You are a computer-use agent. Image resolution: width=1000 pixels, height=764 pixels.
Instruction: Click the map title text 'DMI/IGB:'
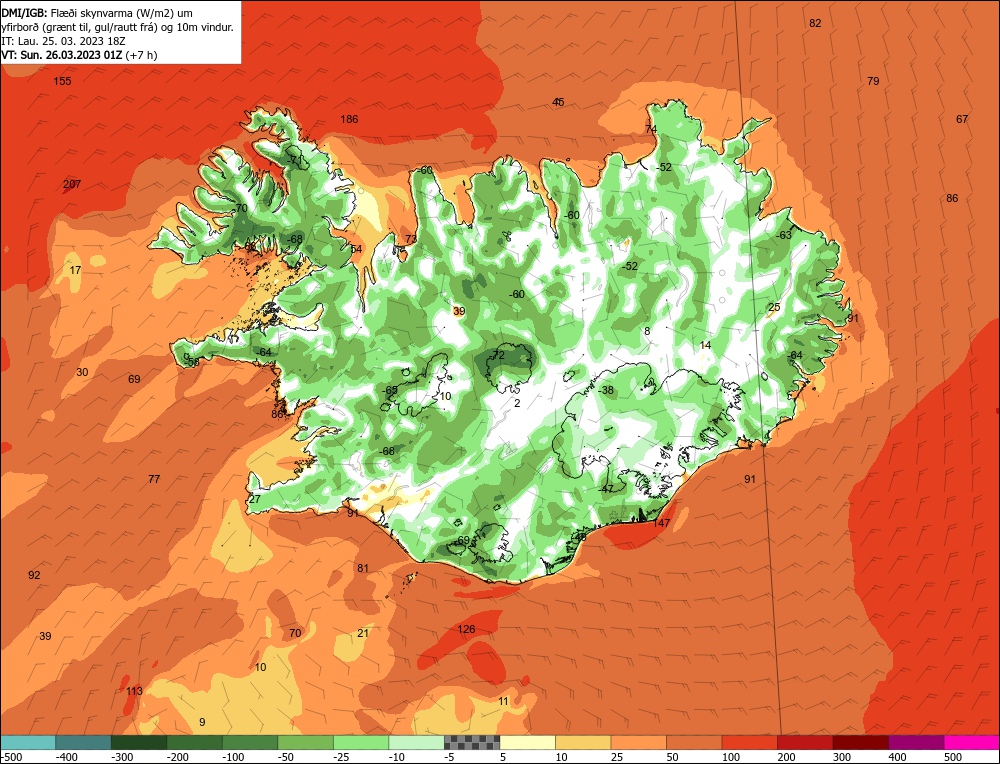[24, 13]
